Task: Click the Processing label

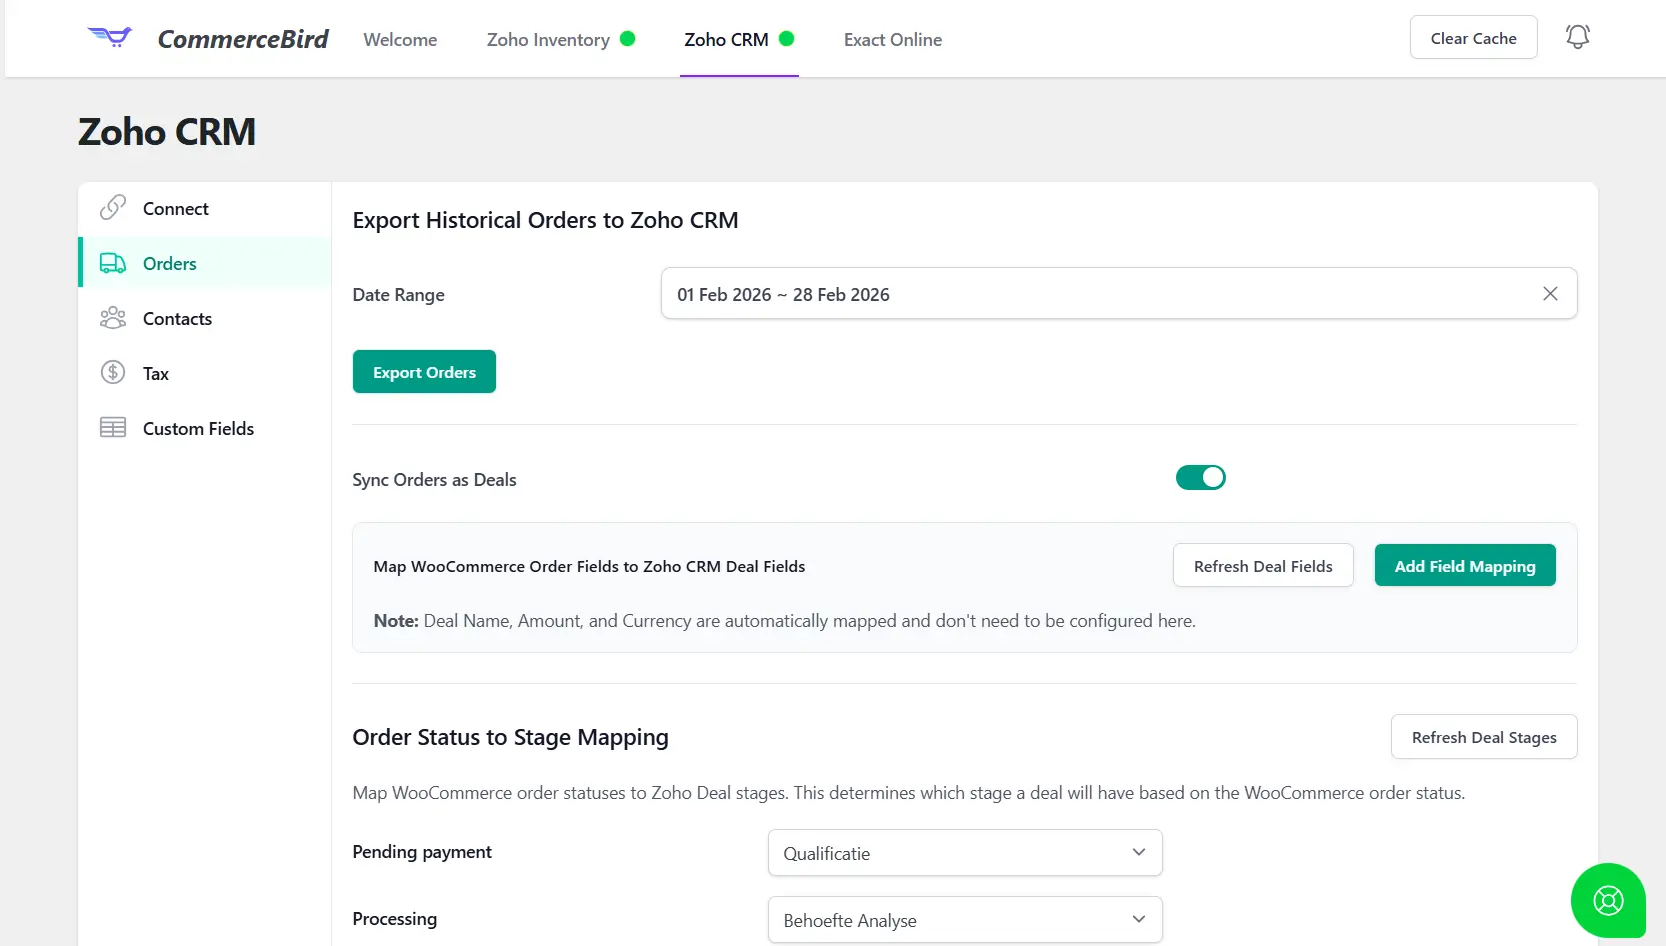Action: coord(395,919)
